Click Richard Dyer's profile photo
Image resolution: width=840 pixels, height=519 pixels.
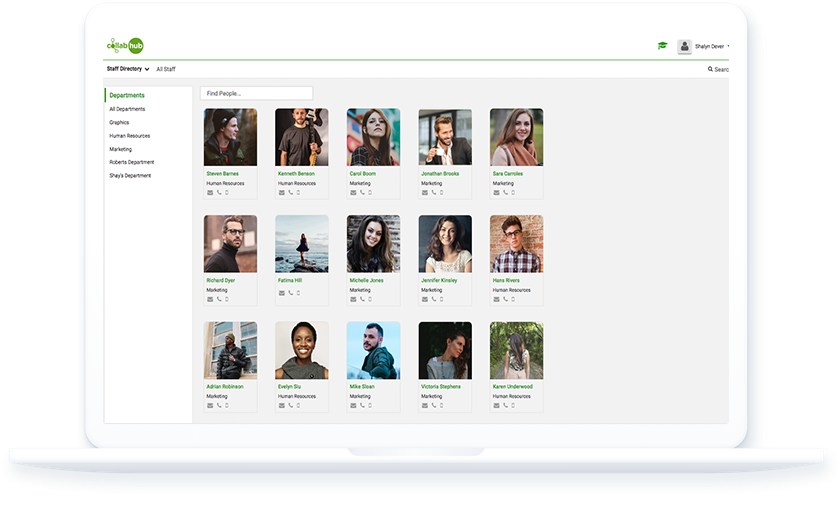pyautogui.click(x=230, y=244)
